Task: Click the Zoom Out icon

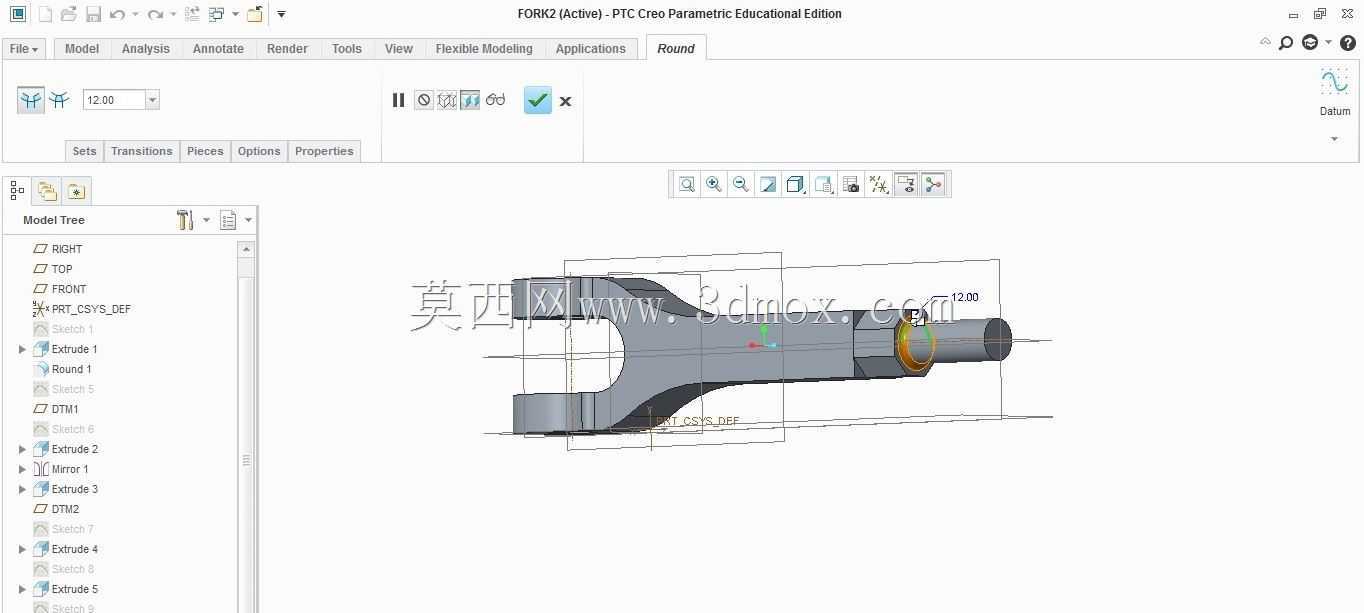Action: point(741,184)
